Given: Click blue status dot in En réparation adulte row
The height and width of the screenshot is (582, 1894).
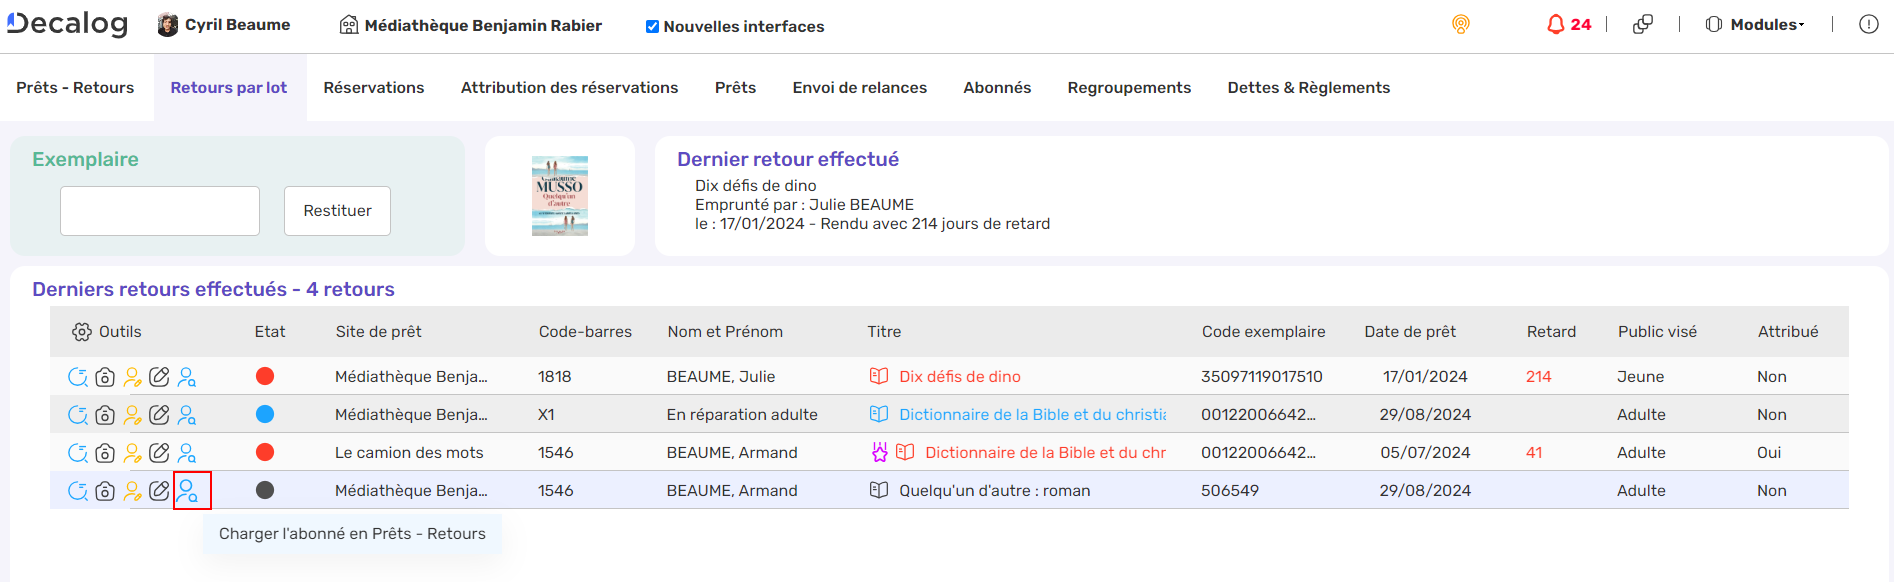Looking at the screenshot, I should pyautogui.click(x=265, y=414).
